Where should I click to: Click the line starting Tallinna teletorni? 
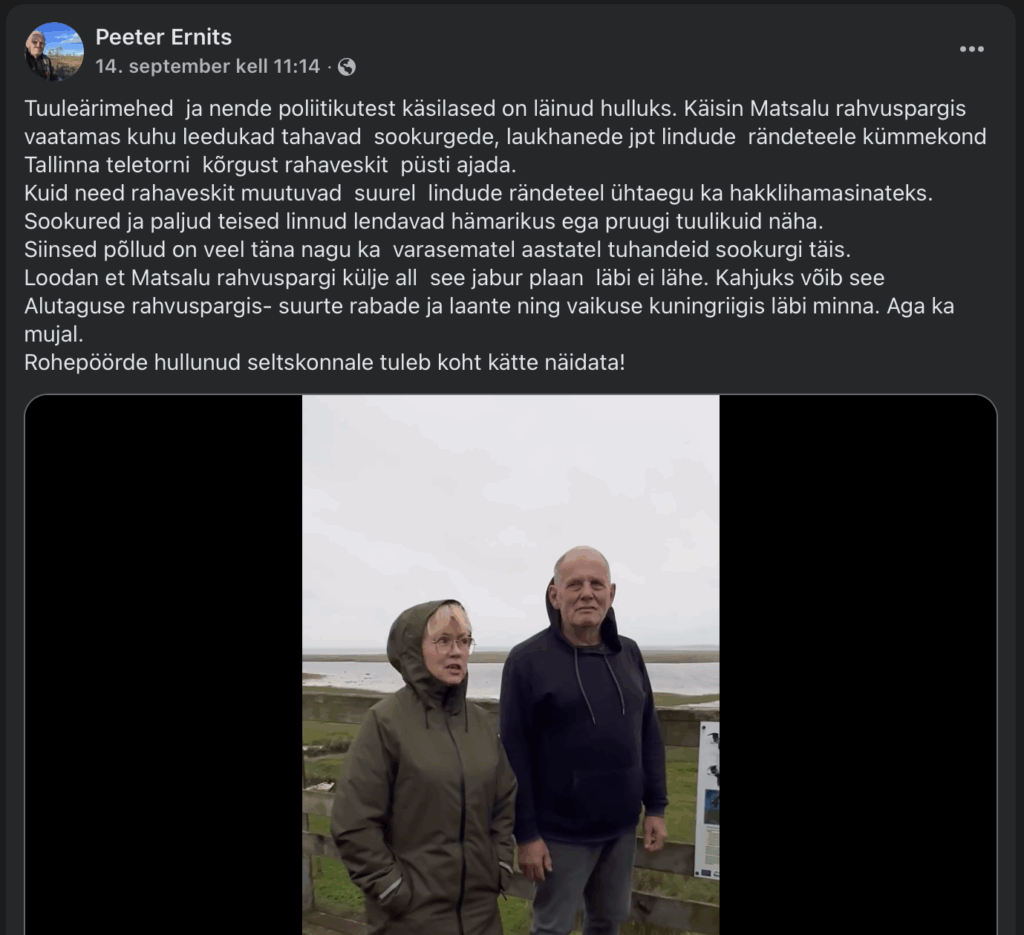270,165
